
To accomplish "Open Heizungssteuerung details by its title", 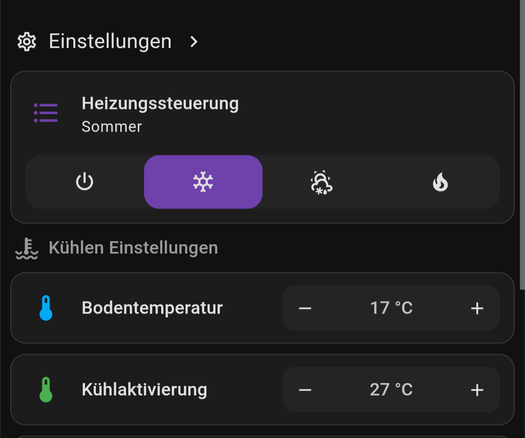I will 160,103.
